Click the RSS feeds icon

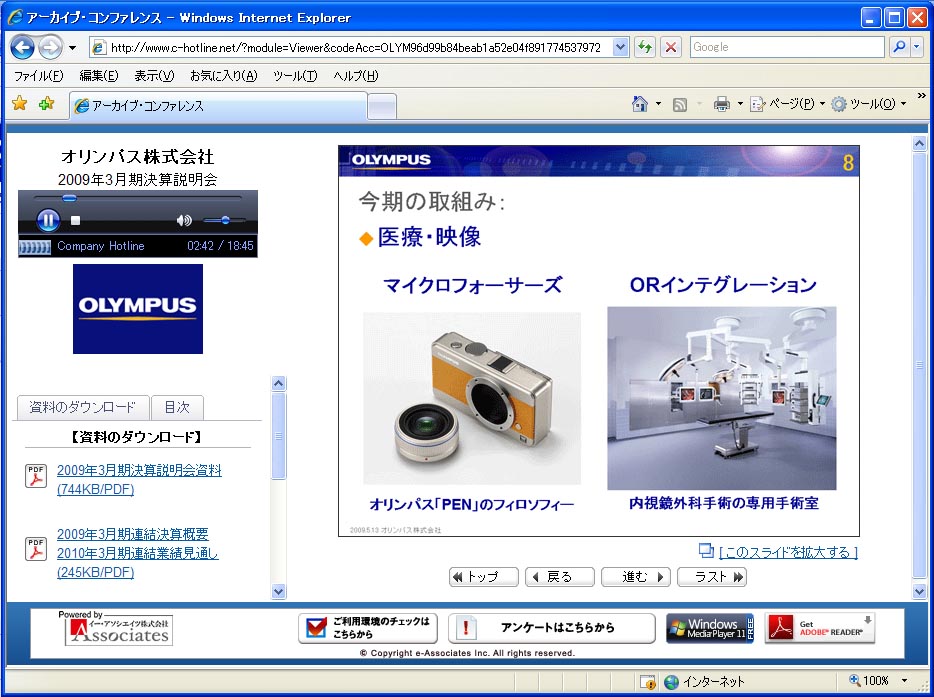click(x=680, y=105)
